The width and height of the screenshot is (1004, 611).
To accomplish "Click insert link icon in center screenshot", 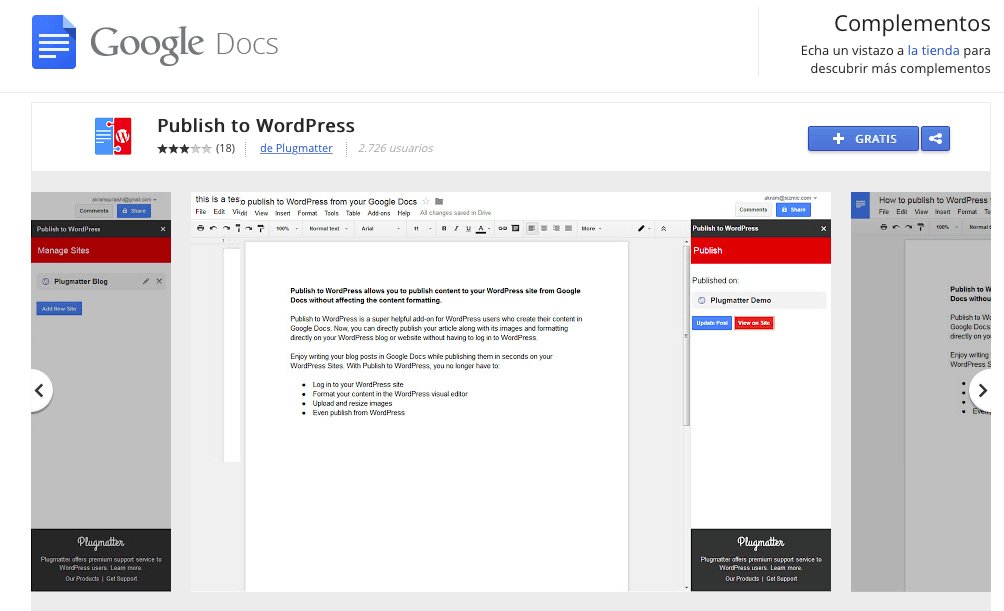I will click(503, 228).
